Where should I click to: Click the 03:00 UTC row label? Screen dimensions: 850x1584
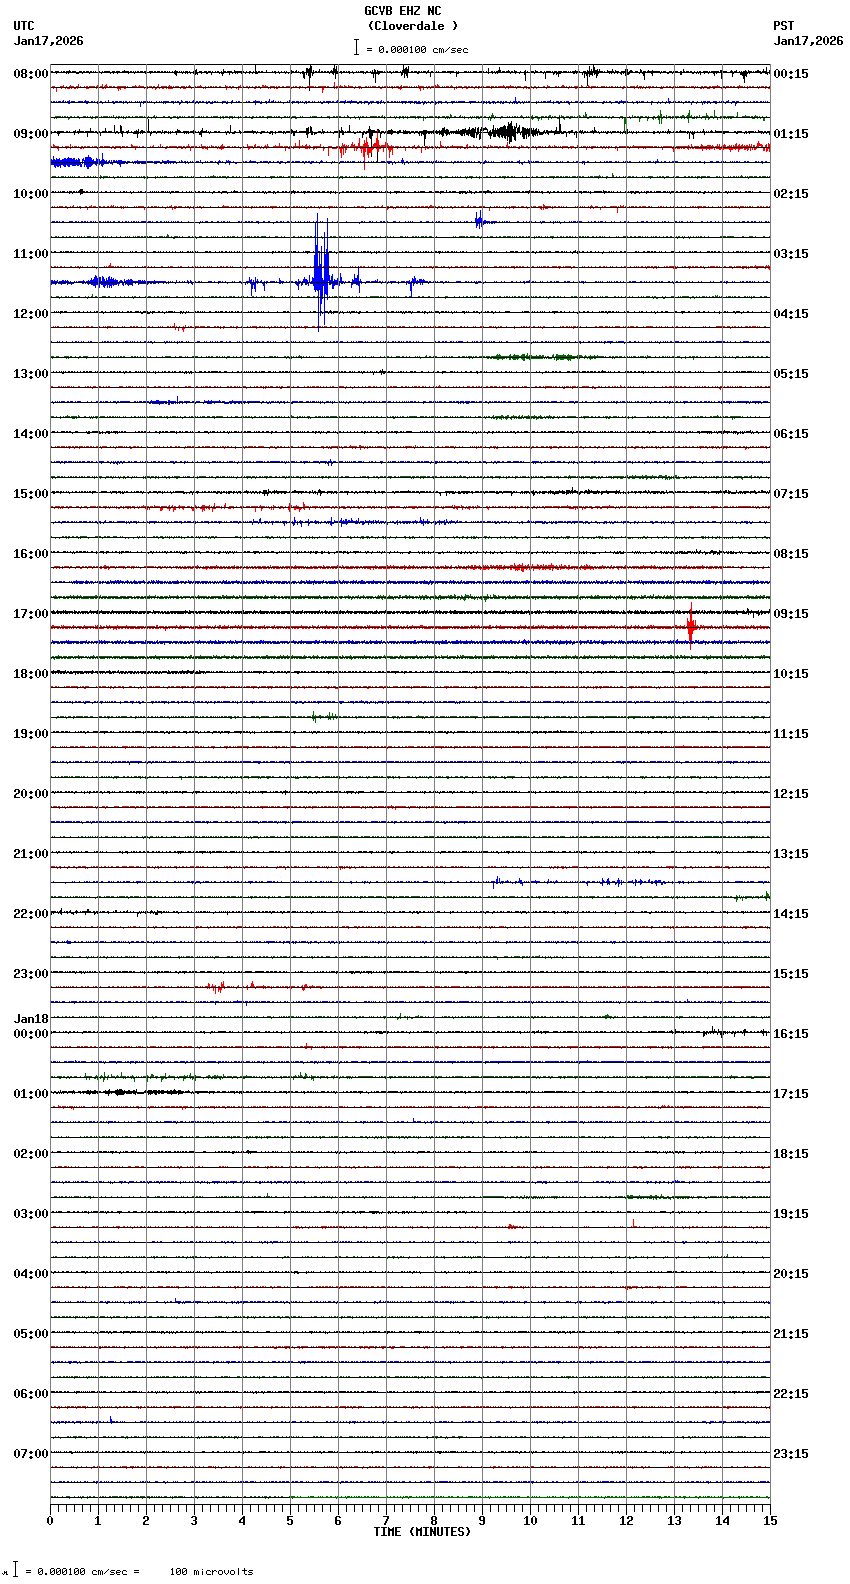click(31, 1214)
